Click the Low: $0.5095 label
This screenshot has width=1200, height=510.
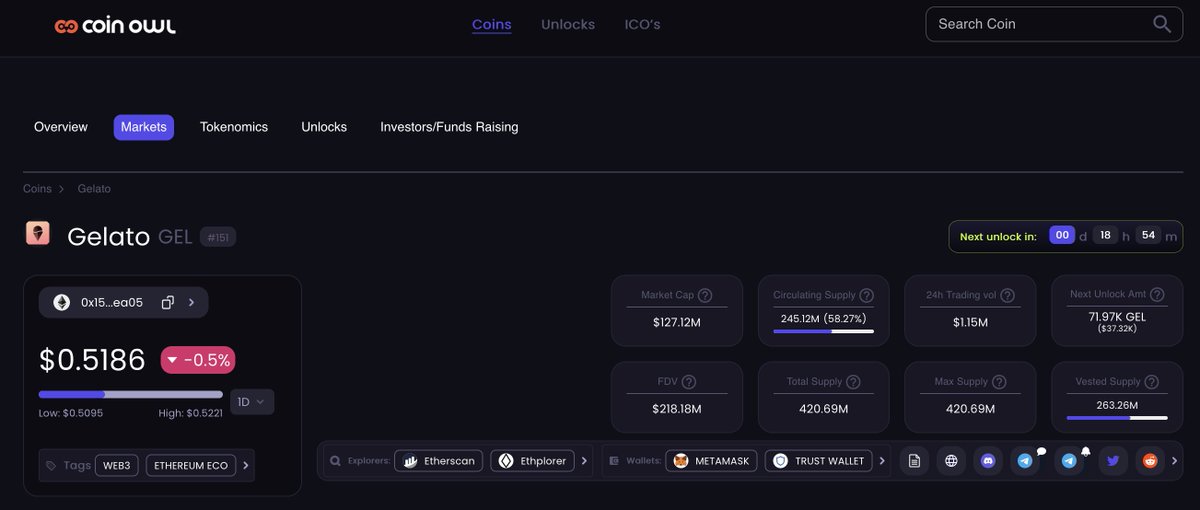tap(71, 413)
